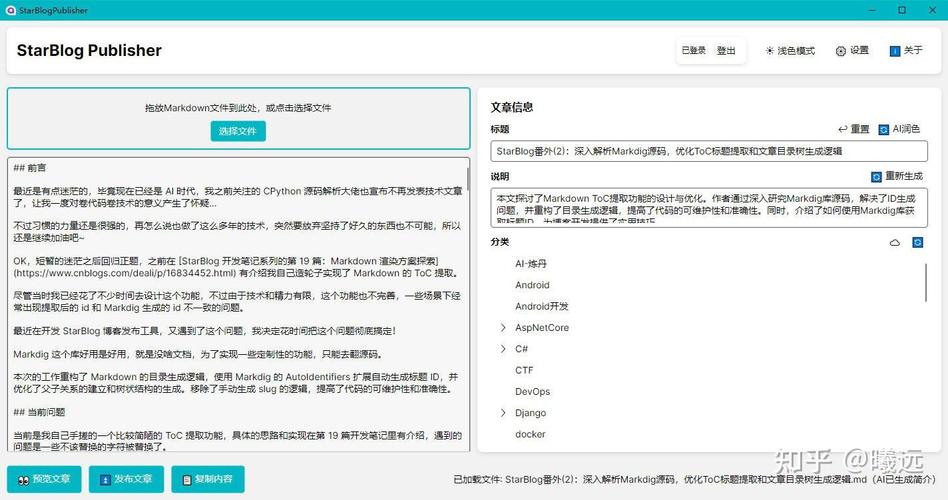Click the StarBlogPublisher app icon in title bar
Viewport: 948px width, 500px height.
point(10,10)
